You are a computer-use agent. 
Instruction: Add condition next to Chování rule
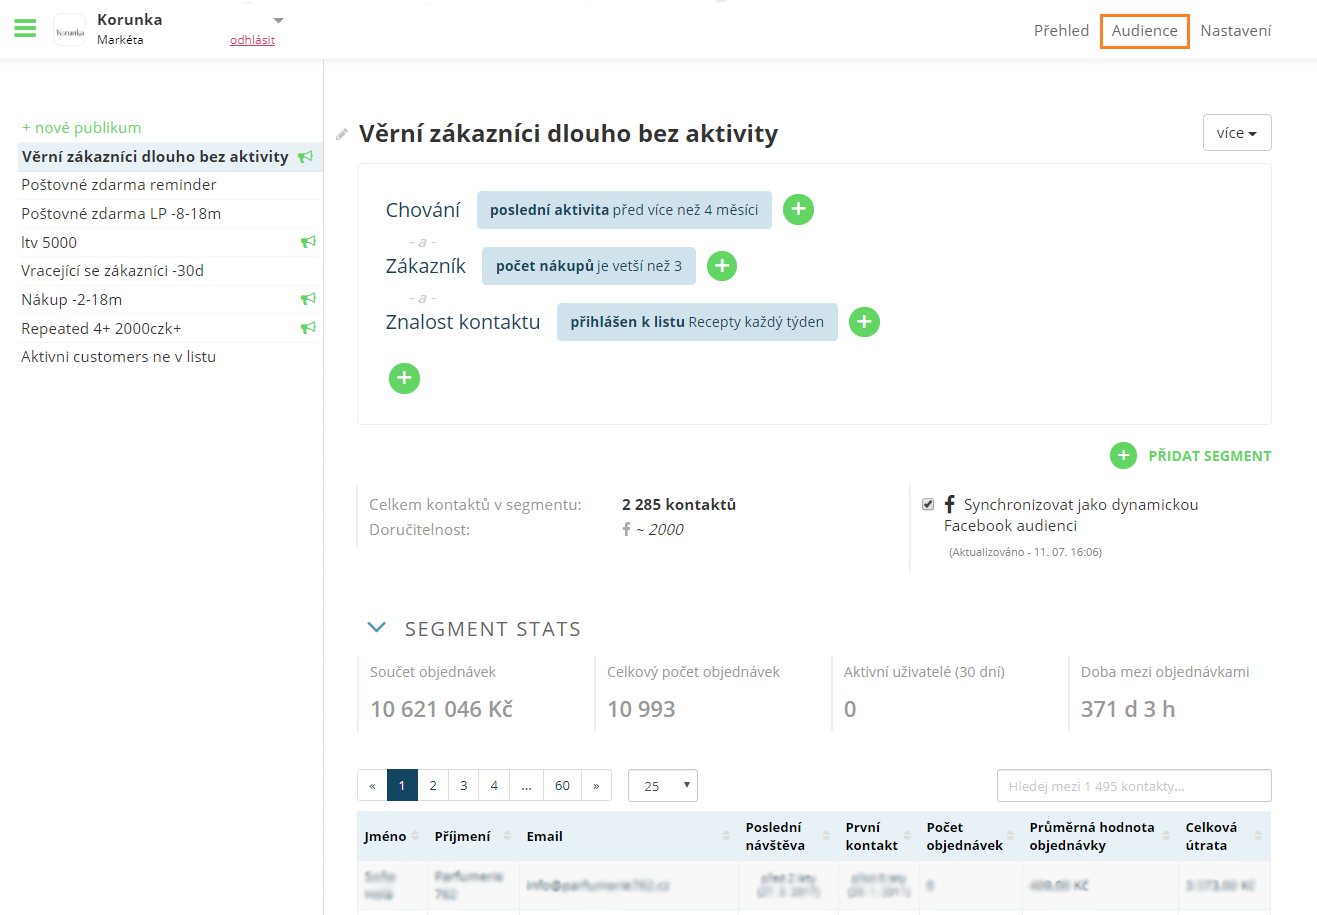[x=798, y=210]
